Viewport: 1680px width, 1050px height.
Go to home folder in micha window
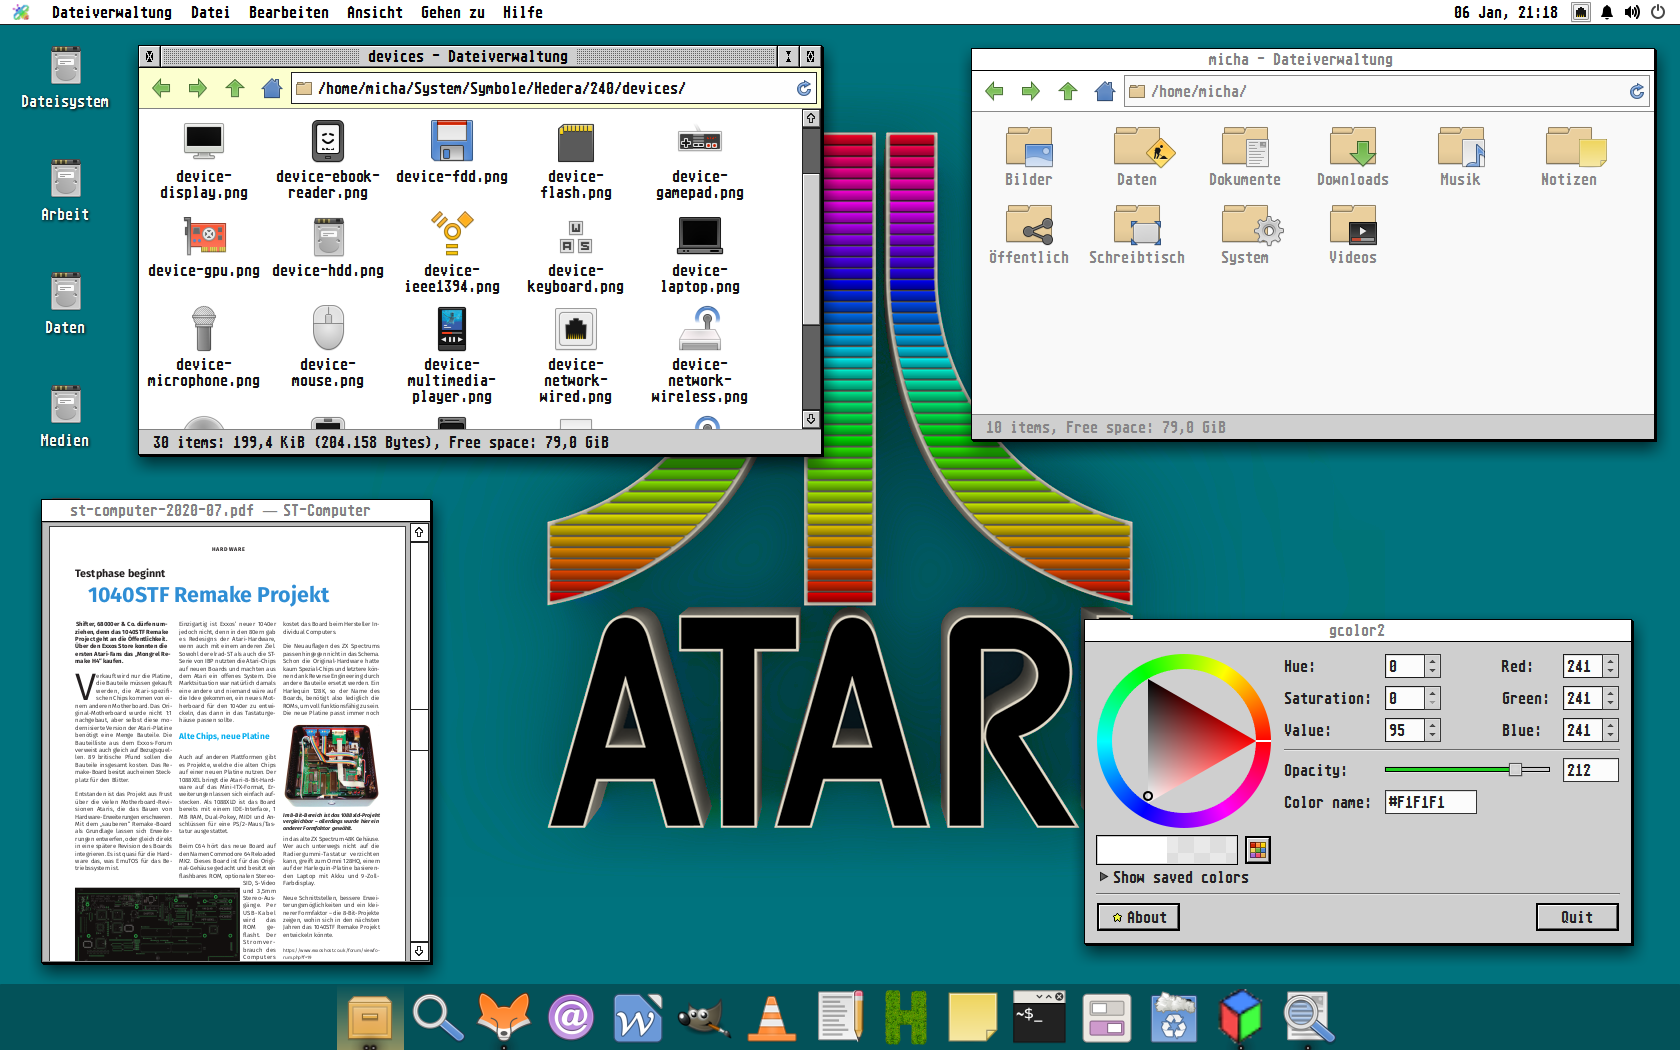click(x=1105, y=92)
